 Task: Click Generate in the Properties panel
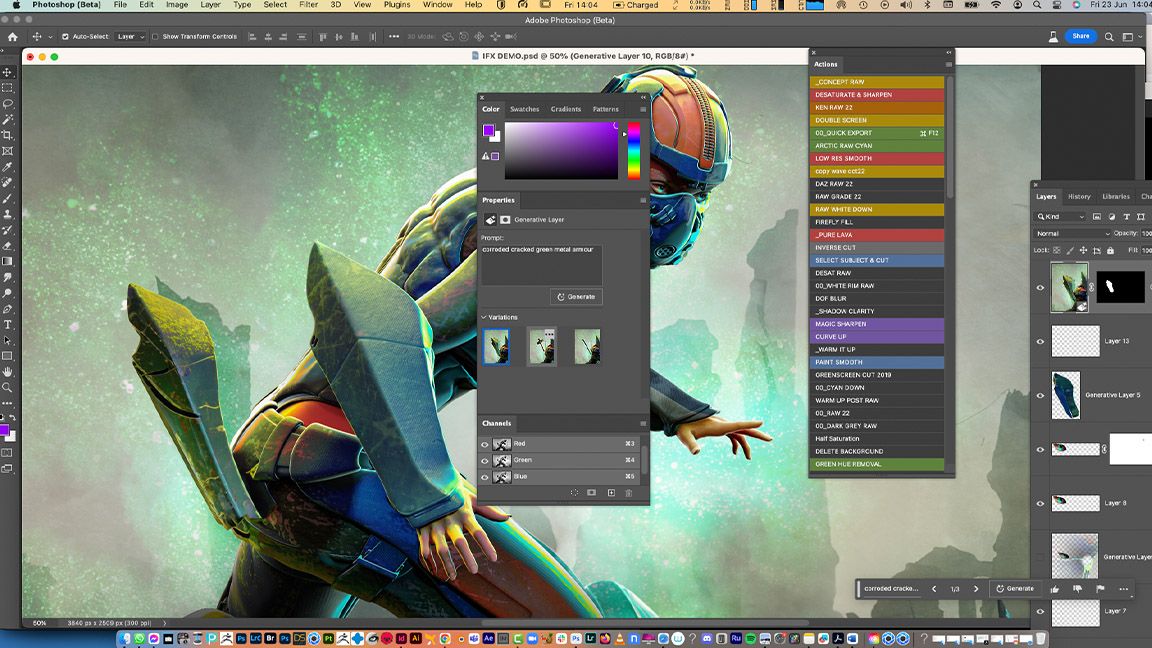point(576,297)
